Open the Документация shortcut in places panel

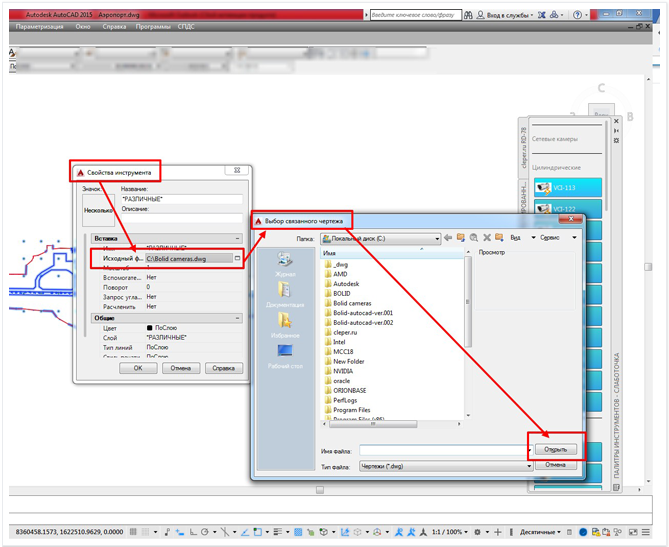(x=285, y=294)
